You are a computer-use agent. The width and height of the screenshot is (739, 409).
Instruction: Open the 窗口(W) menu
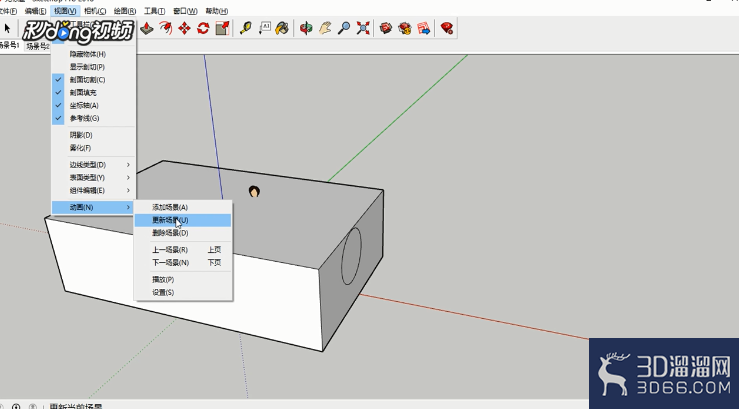pos(185,10)
